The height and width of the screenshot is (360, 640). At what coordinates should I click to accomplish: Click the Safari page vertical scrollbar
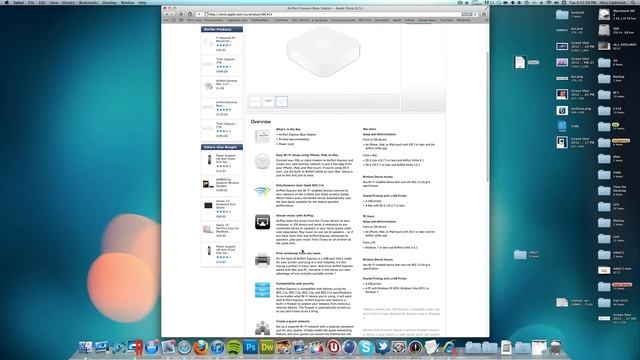[487, 116]
